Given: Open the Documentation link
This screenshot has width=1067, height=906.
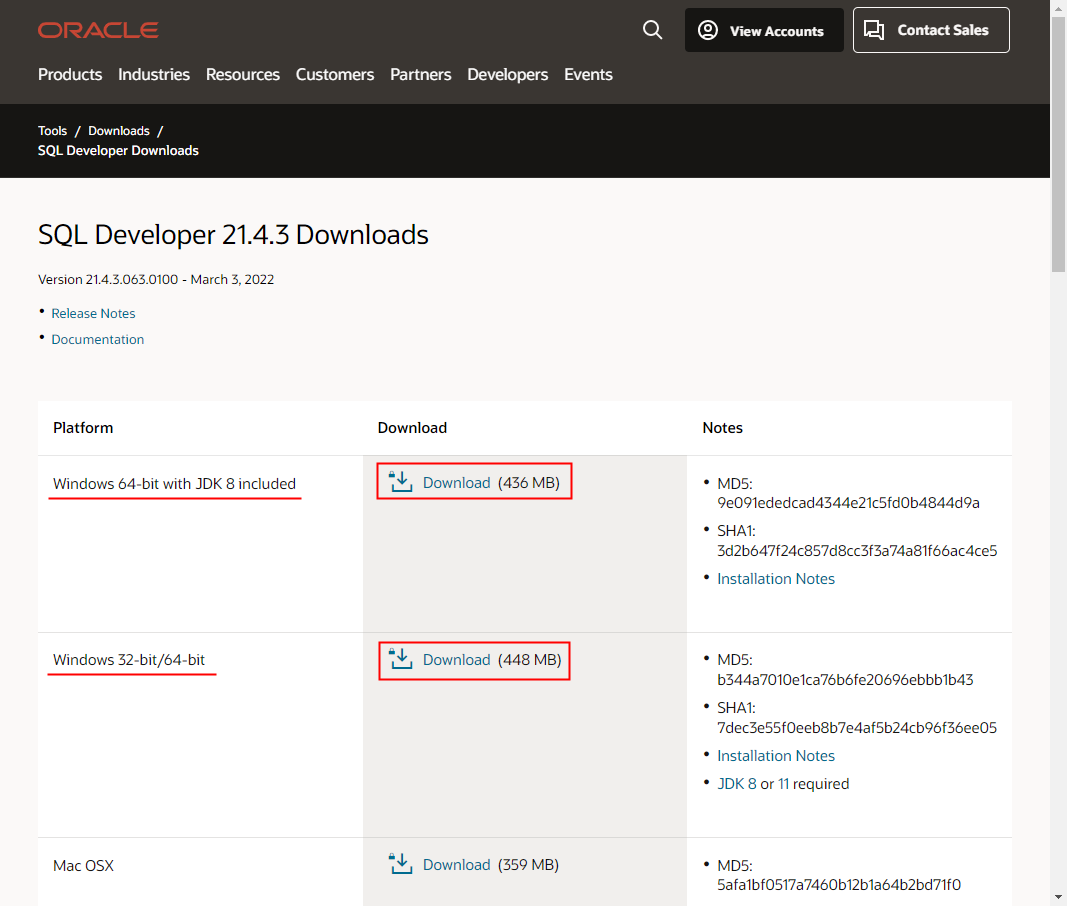Looking at the screenshot, I should pyautogui.click(x=97, y=339).
